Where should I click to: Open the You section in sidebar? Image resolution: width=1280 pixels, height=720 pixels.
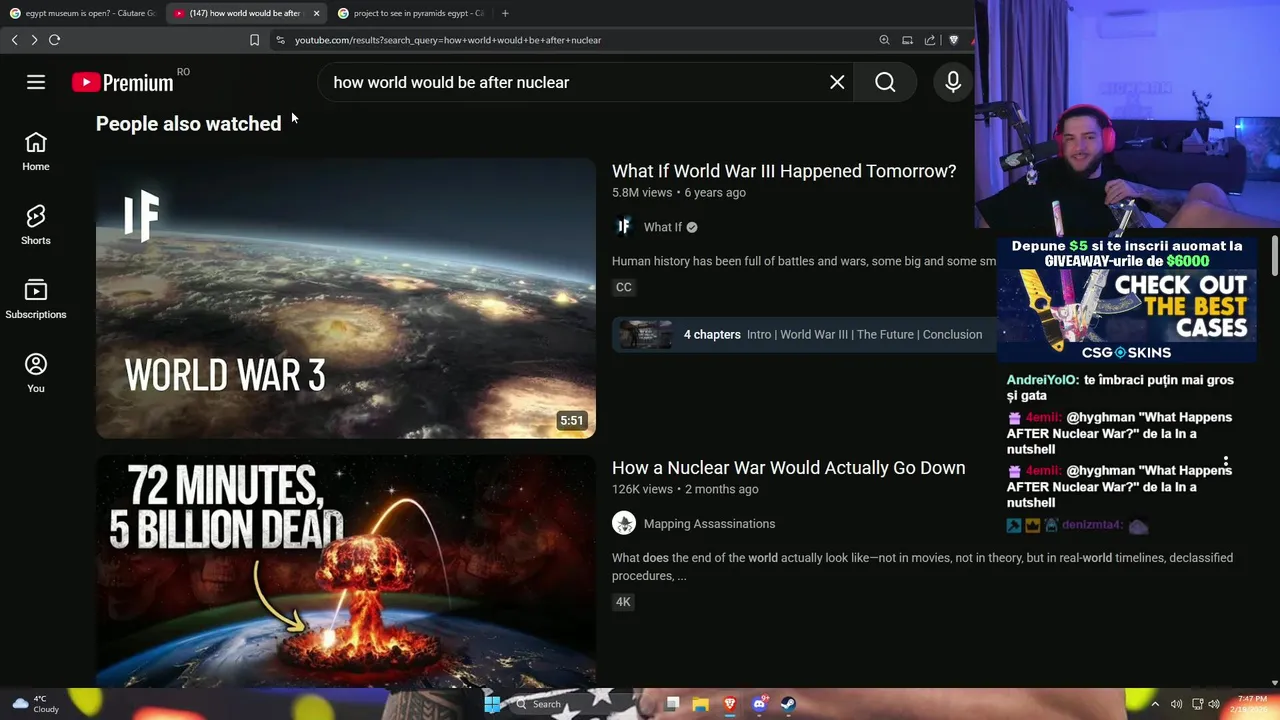pos(36,373)
